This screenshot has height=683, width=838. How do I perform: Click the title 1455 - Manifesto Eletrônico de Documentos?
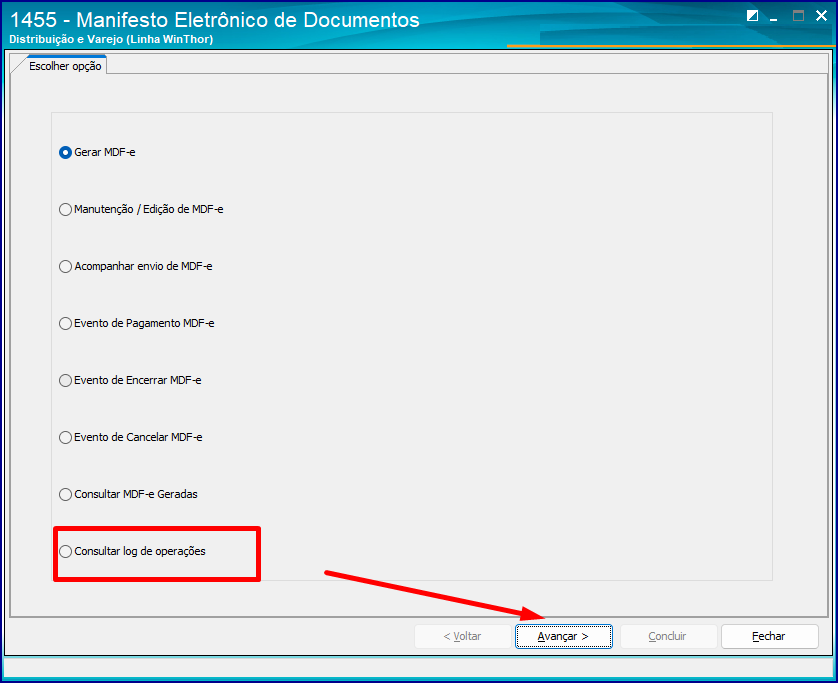click(x=215, y=20)
